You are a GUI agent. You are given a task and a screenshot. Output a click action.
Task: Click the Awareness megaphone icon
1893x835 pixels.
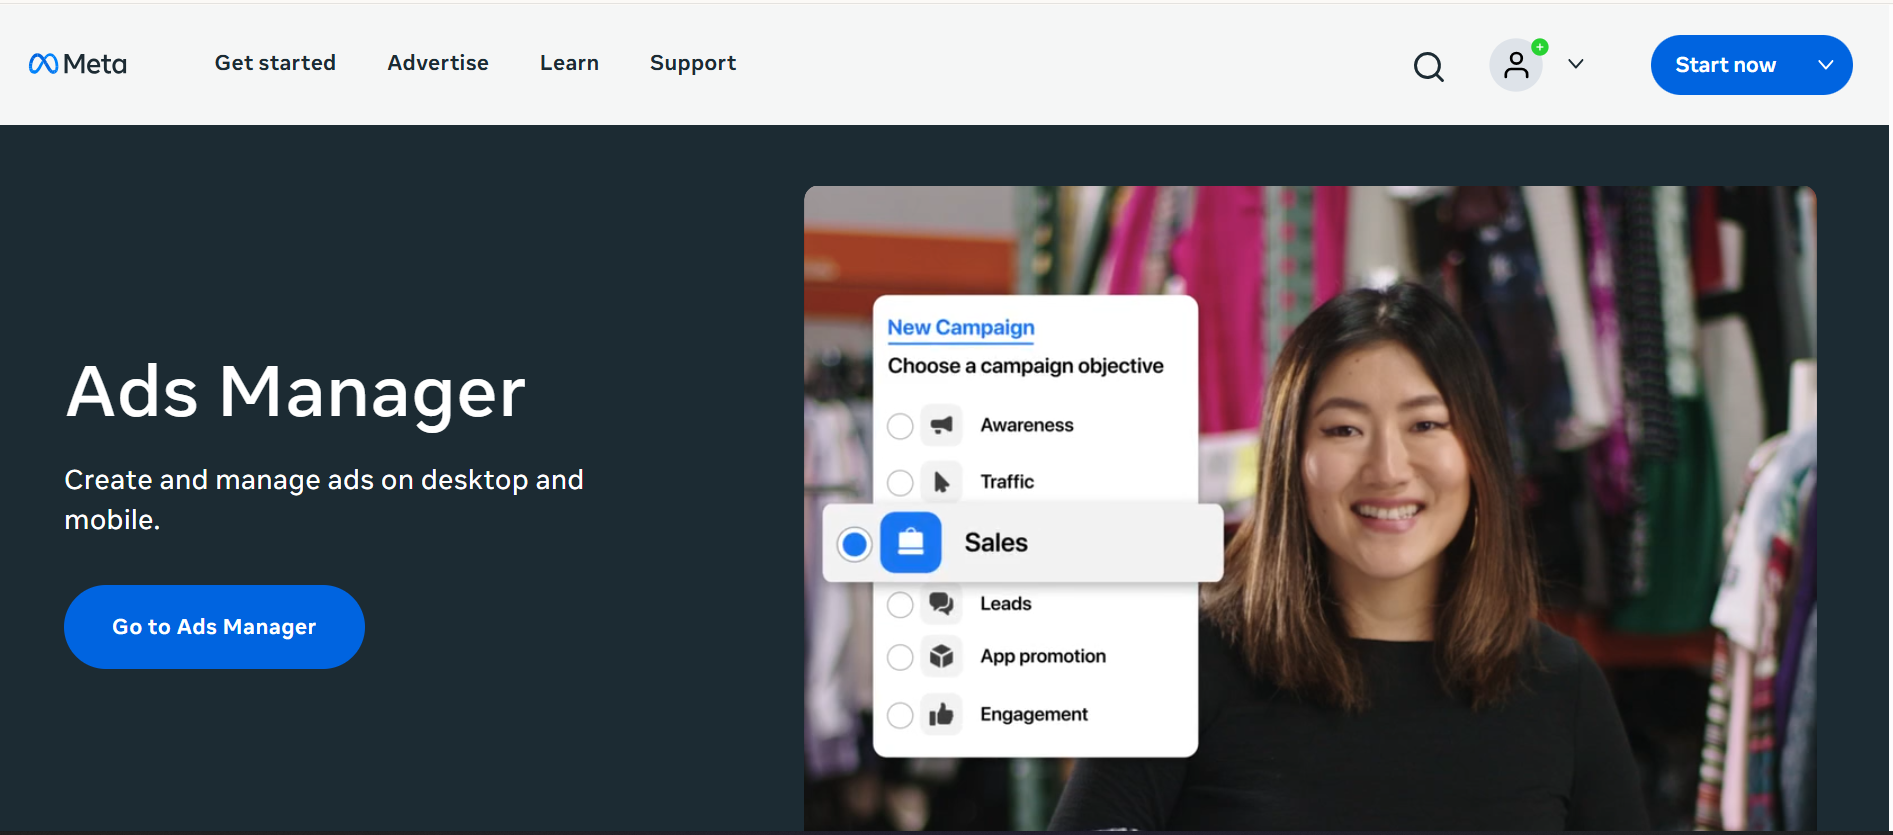click(x=941, y=425)
